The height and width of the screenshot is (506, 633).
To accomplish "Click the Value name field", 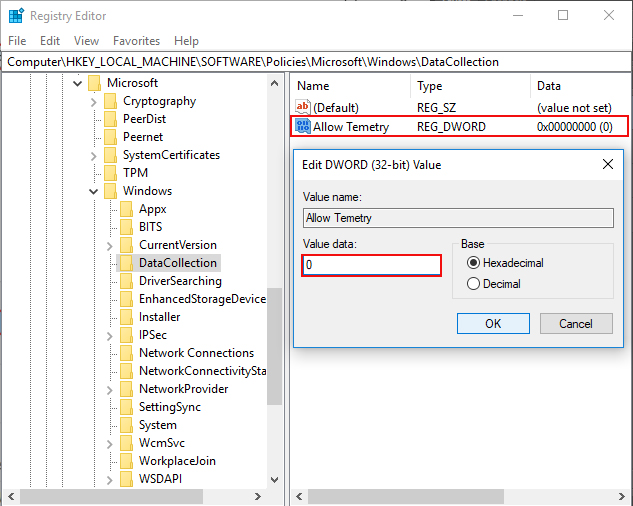I will coord(458,218).
